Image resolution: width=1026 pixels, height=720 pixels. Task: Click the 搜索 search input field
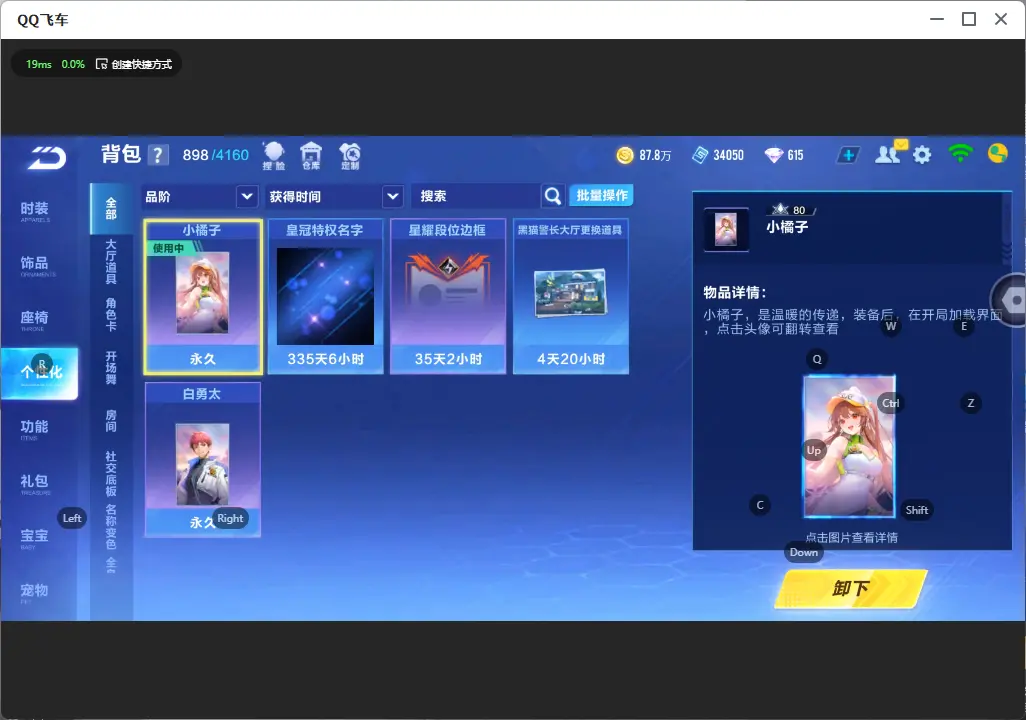pyautogui.click(x=477, y=196)
